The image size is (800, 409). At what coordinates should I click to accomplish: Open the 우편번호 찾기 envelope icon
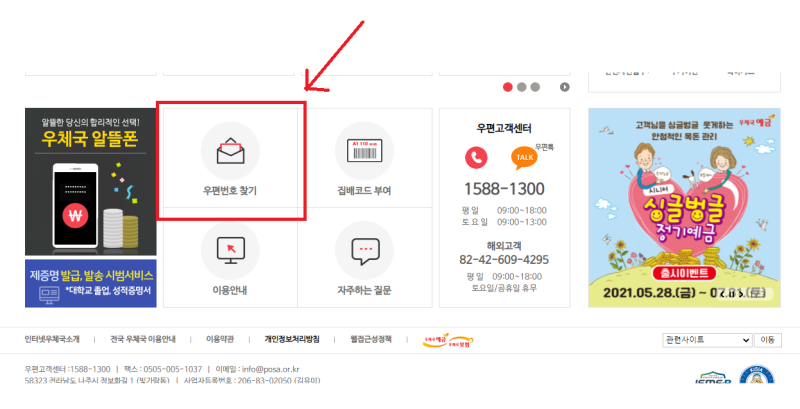[230, 151]
